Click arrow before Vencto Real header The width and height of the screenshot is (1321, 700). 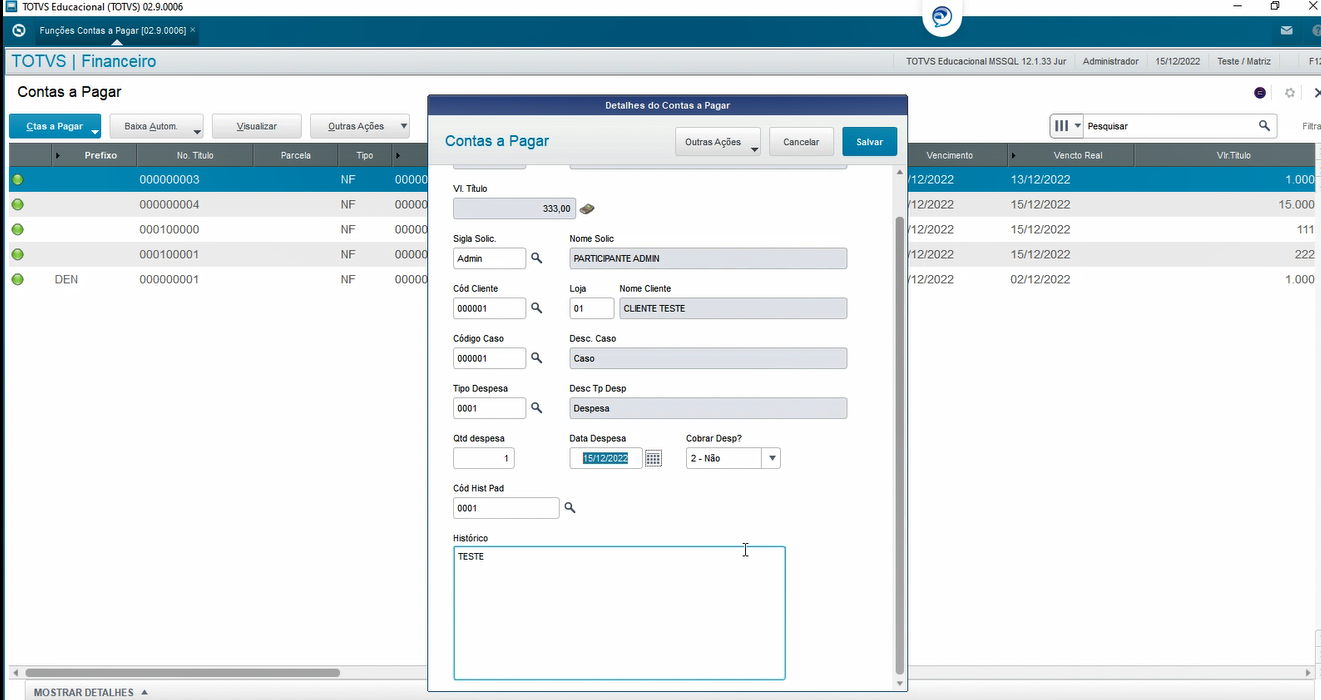1015,156
